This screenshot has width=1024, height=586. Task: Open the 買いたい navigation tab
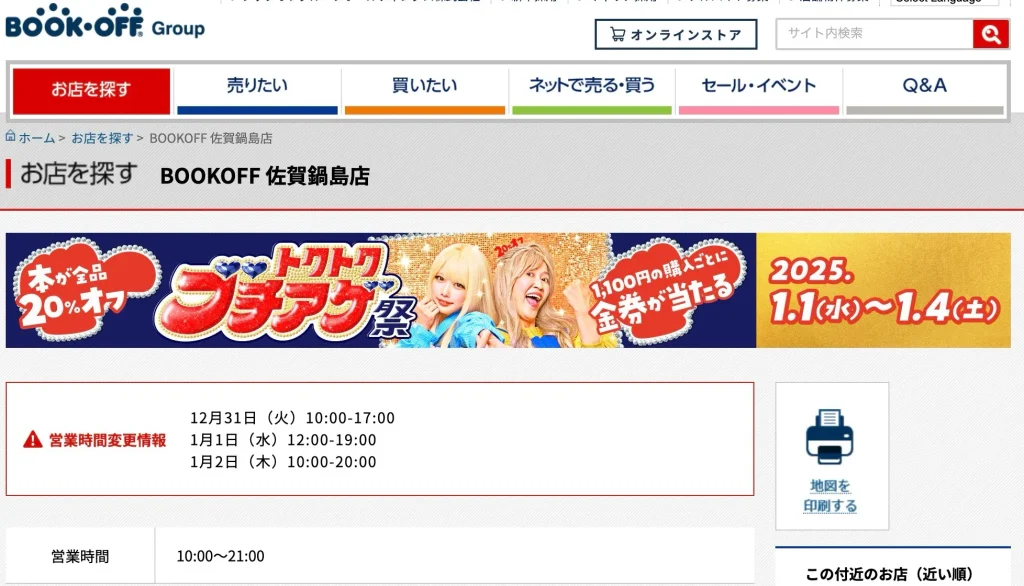(x=424, y=91)
